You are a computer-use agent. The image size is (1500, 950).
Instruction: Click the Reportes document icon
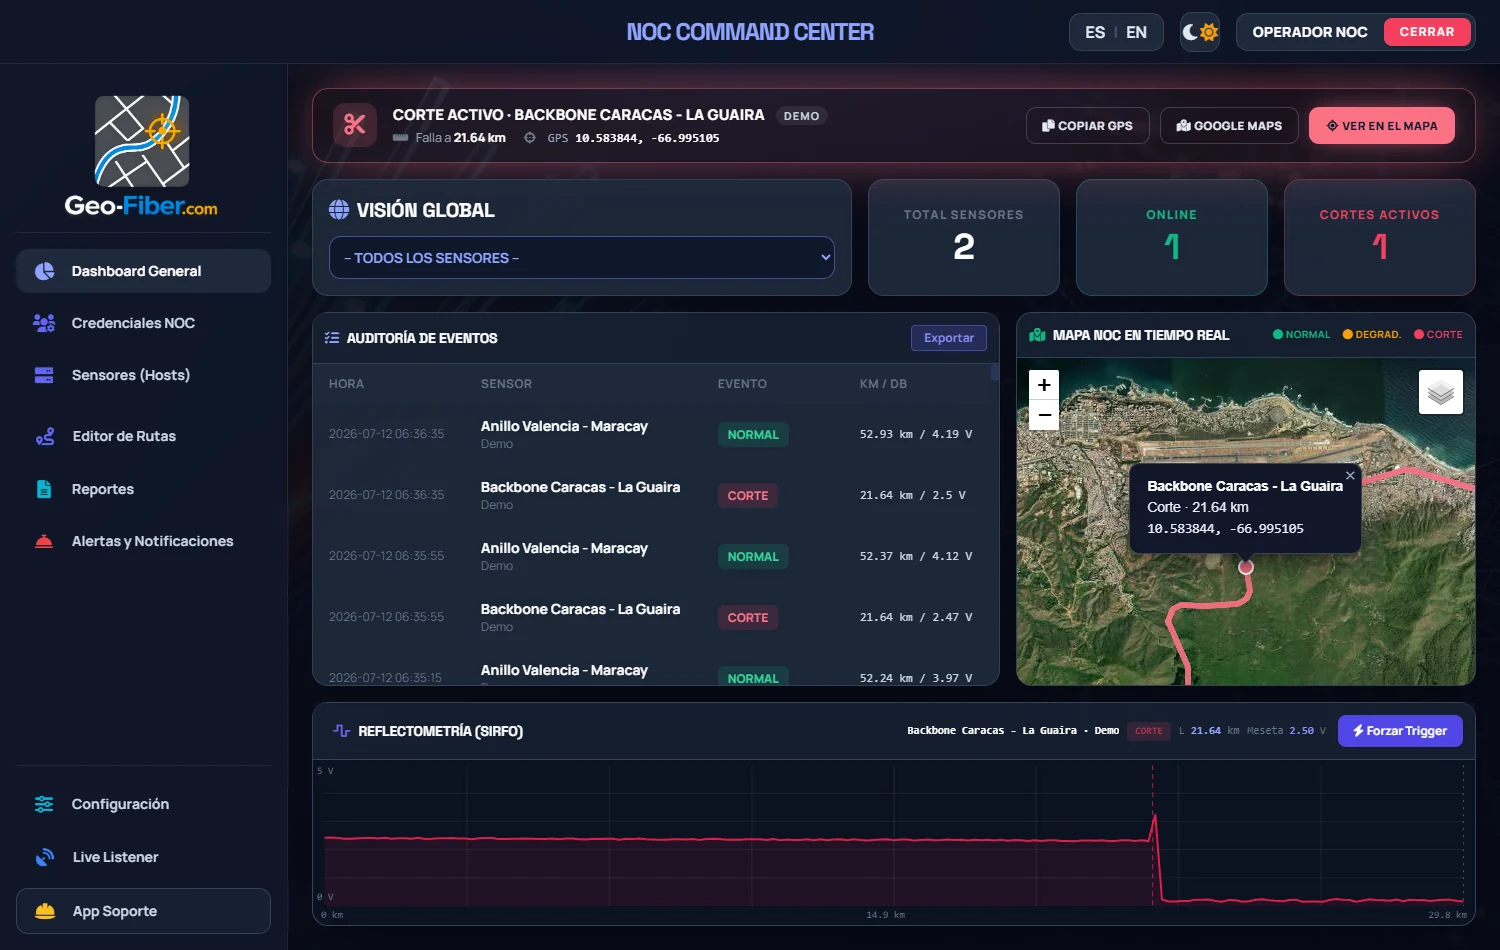[x=44, y=489]
